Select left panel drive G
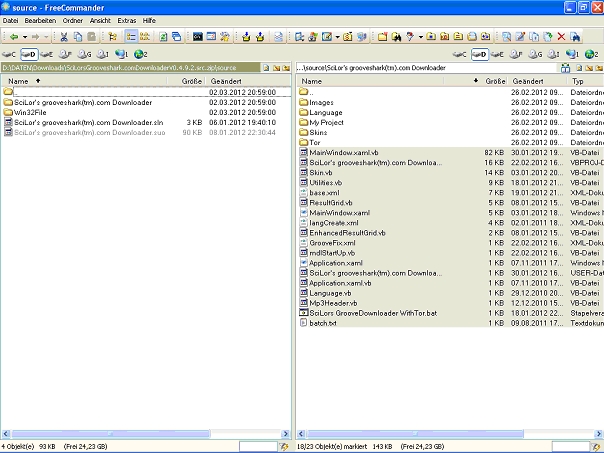604x453 pixels. [x=84, y=54]
